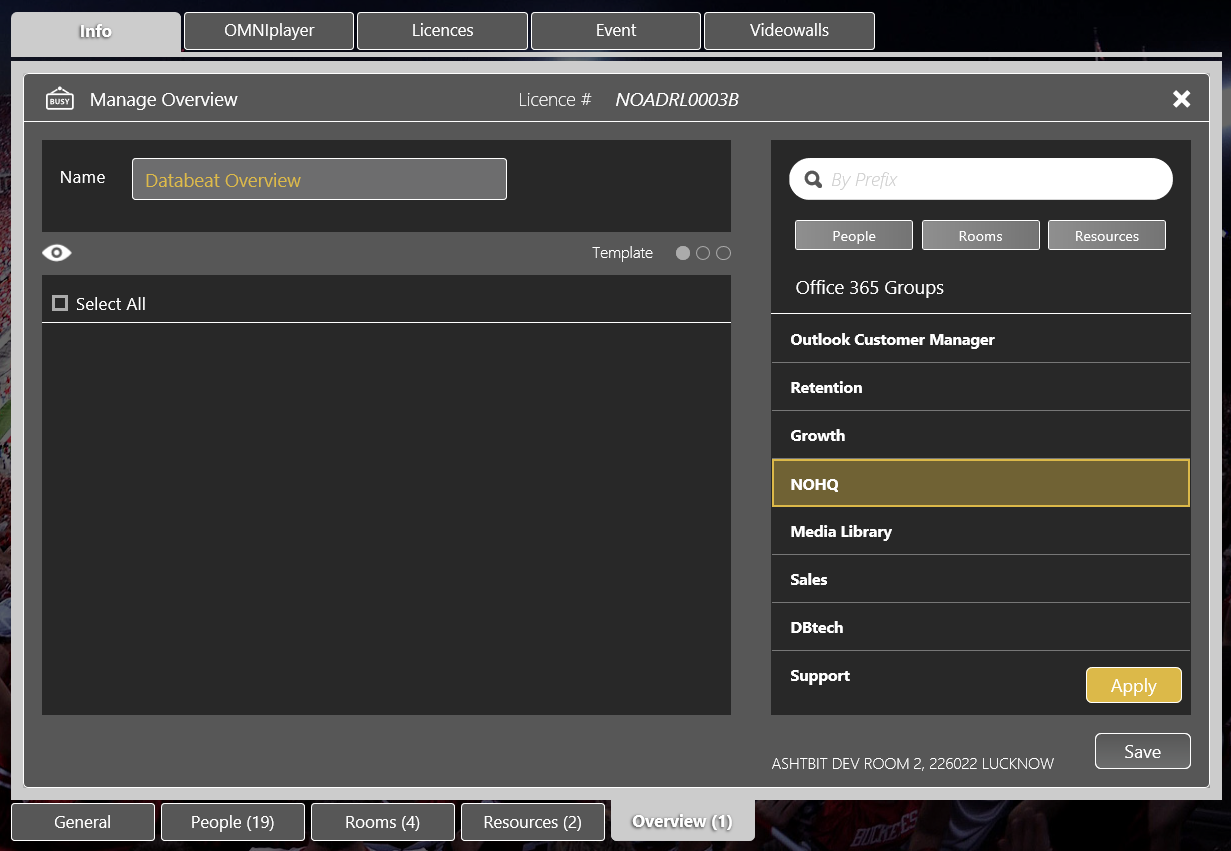Open the People (19) tab
Viewport: 1231px width, 851px height.
233,822
